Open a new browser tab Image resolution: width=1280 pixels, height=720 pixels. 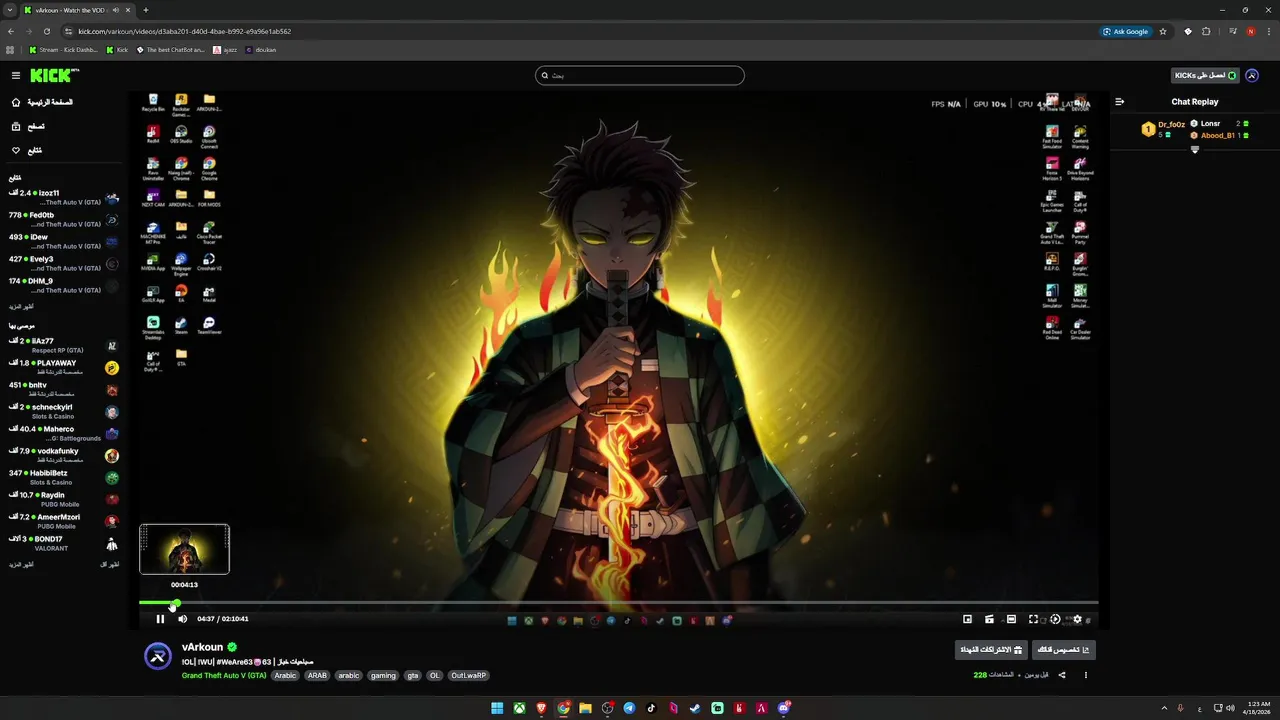click(146, 10)
